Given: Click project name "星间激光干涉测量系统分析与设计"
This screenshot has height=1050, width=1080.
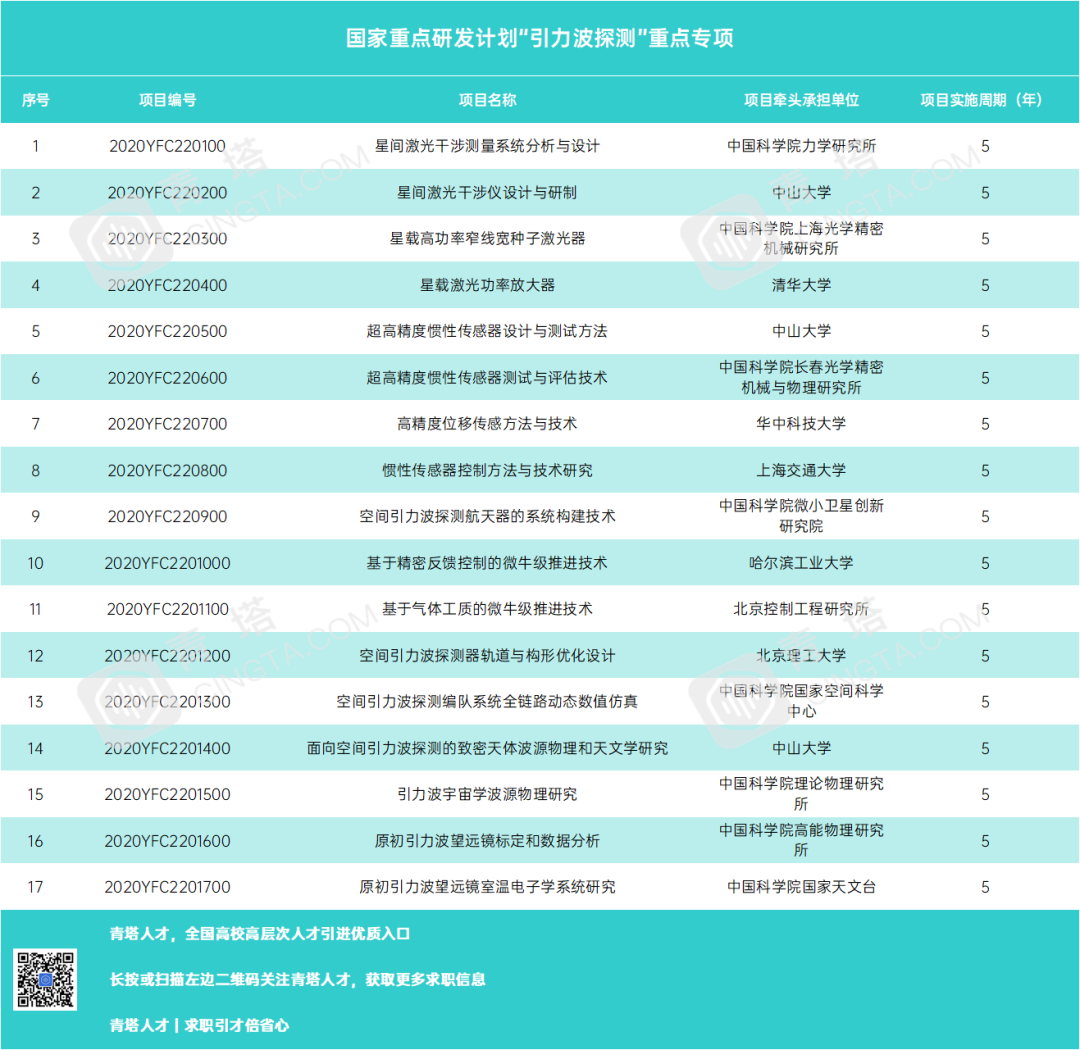Looking at the screenshot, I should [x=487, y=146].
